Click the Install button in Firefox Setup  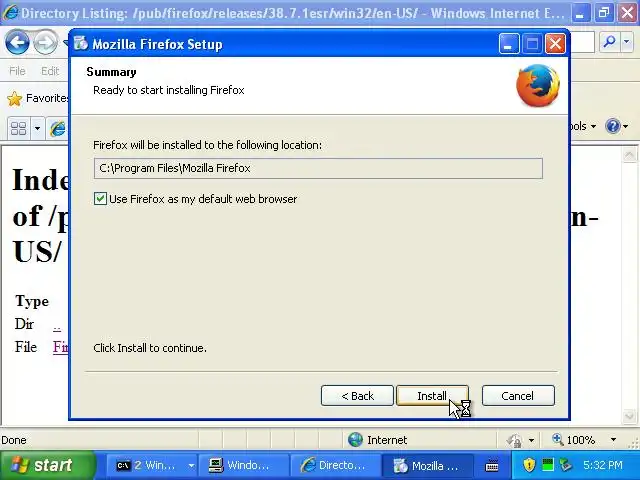432,396
